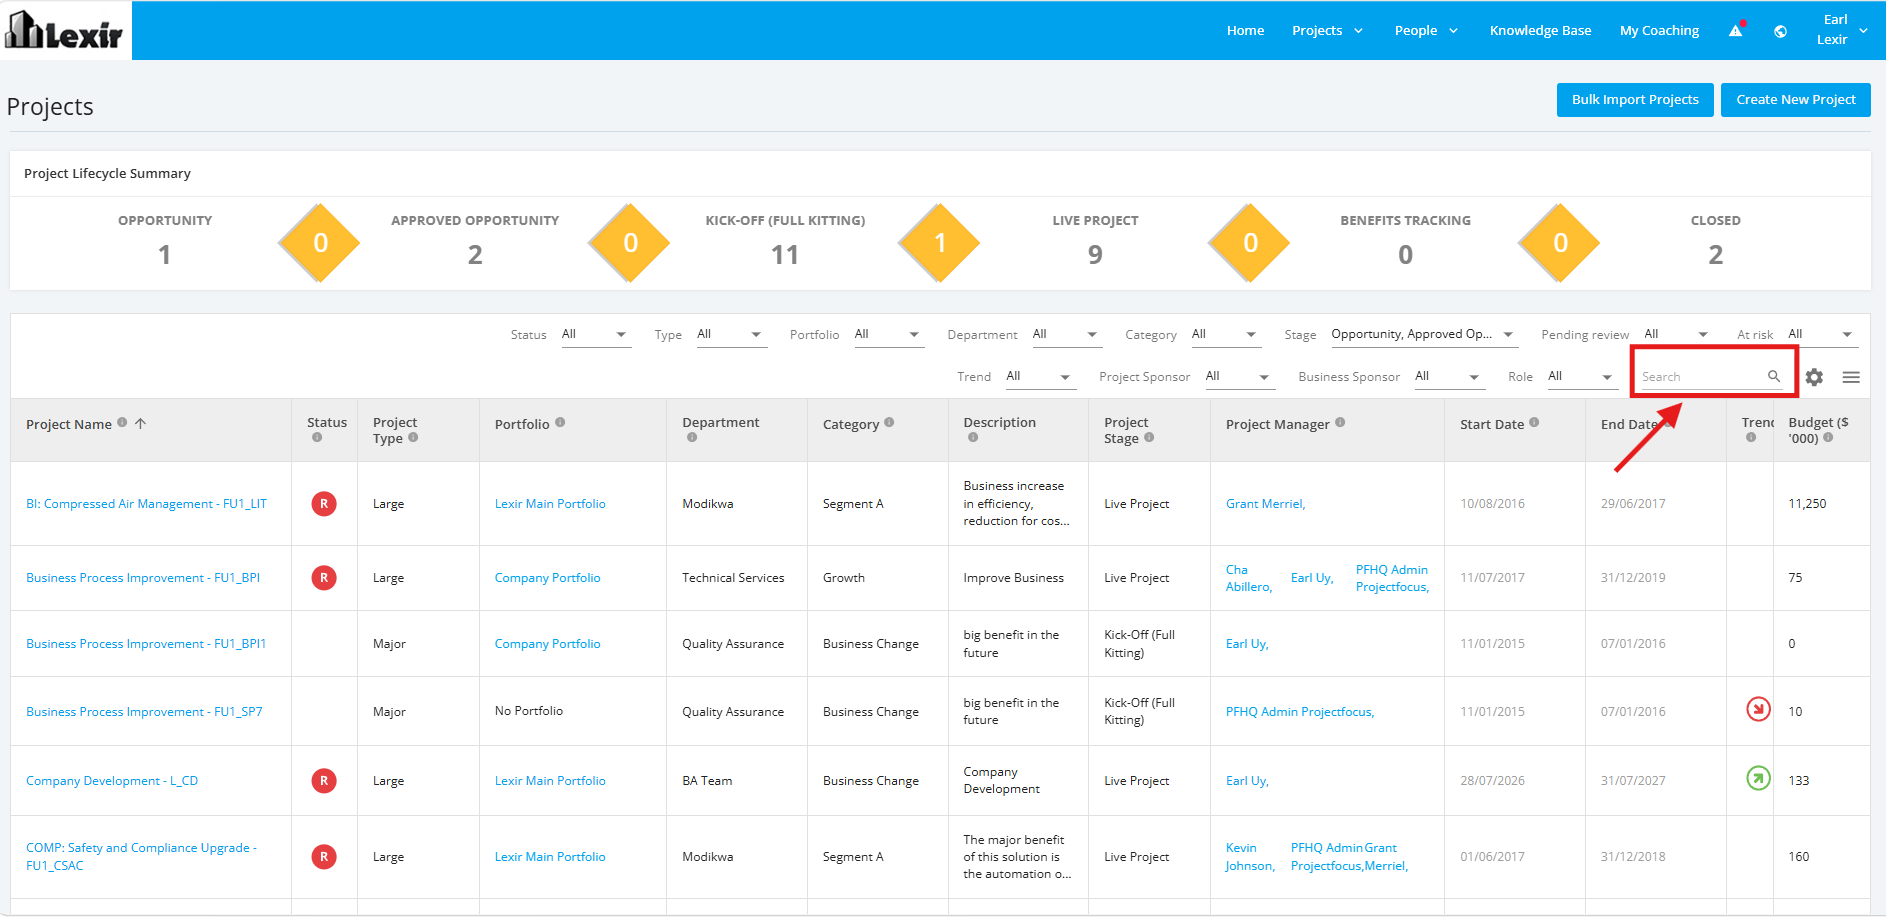Click red R status badge for Compressed Air
The height and width of the screenshot is (917, 1886).
pyautogui.click(x=324, y=504)
